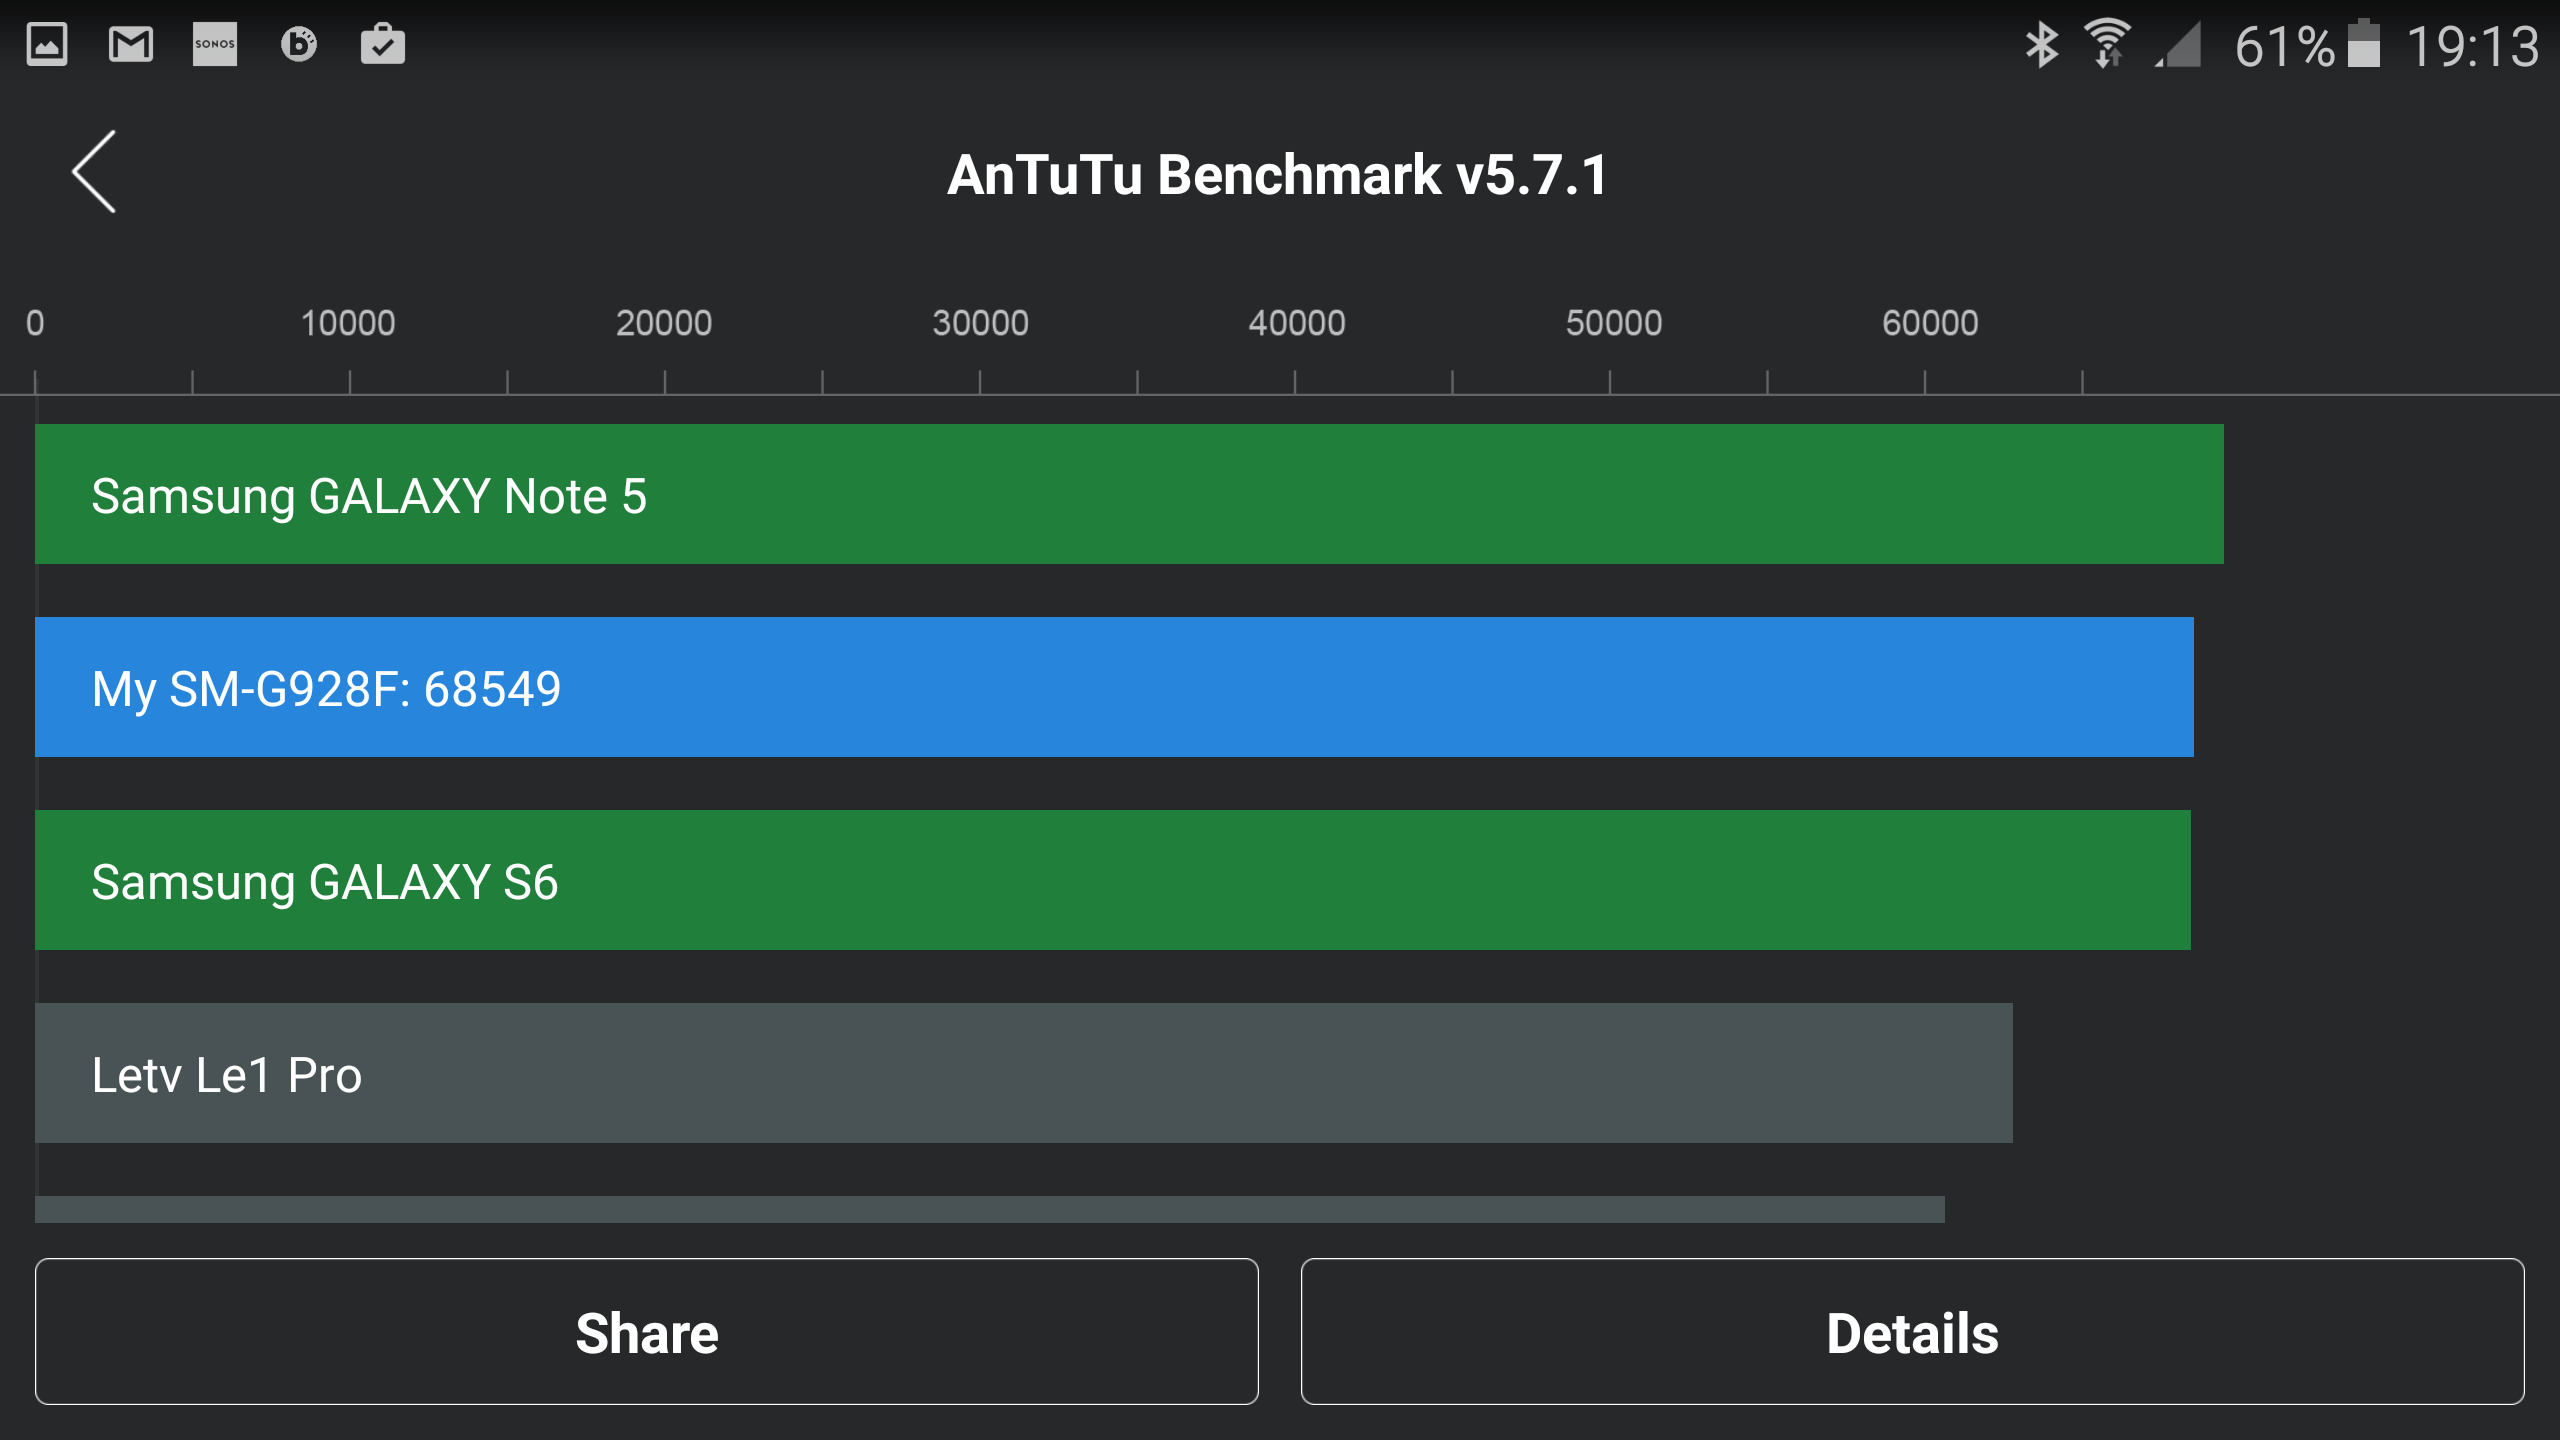Tap the 61% battery percentage text
This screenshot has height=1440, width=2560.
coord(2285,46)
